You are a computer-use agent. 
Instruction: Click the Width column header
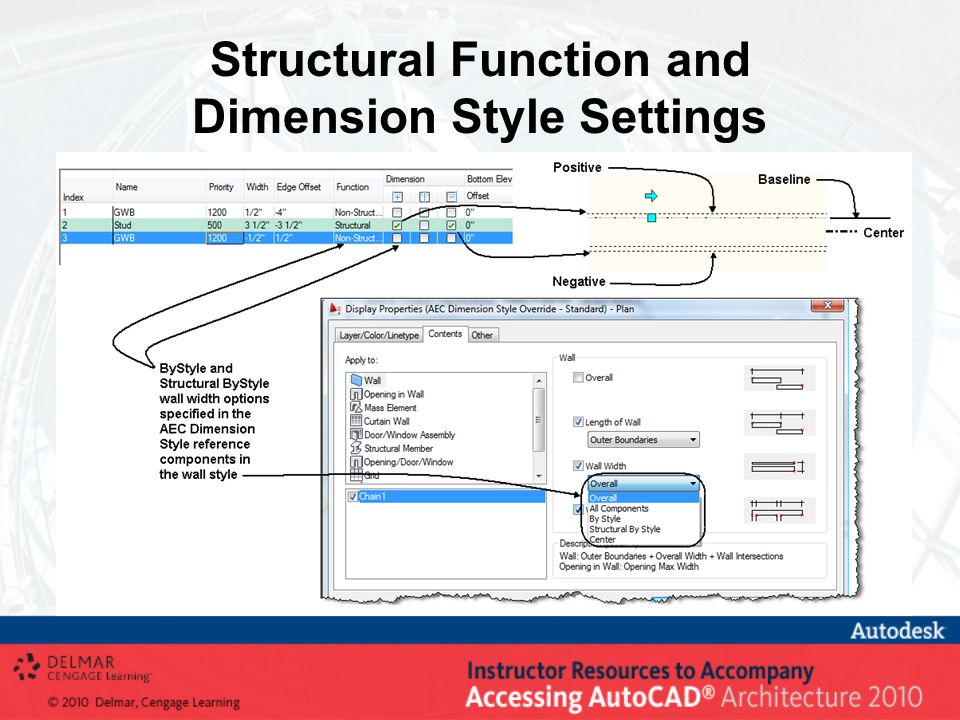257,187
